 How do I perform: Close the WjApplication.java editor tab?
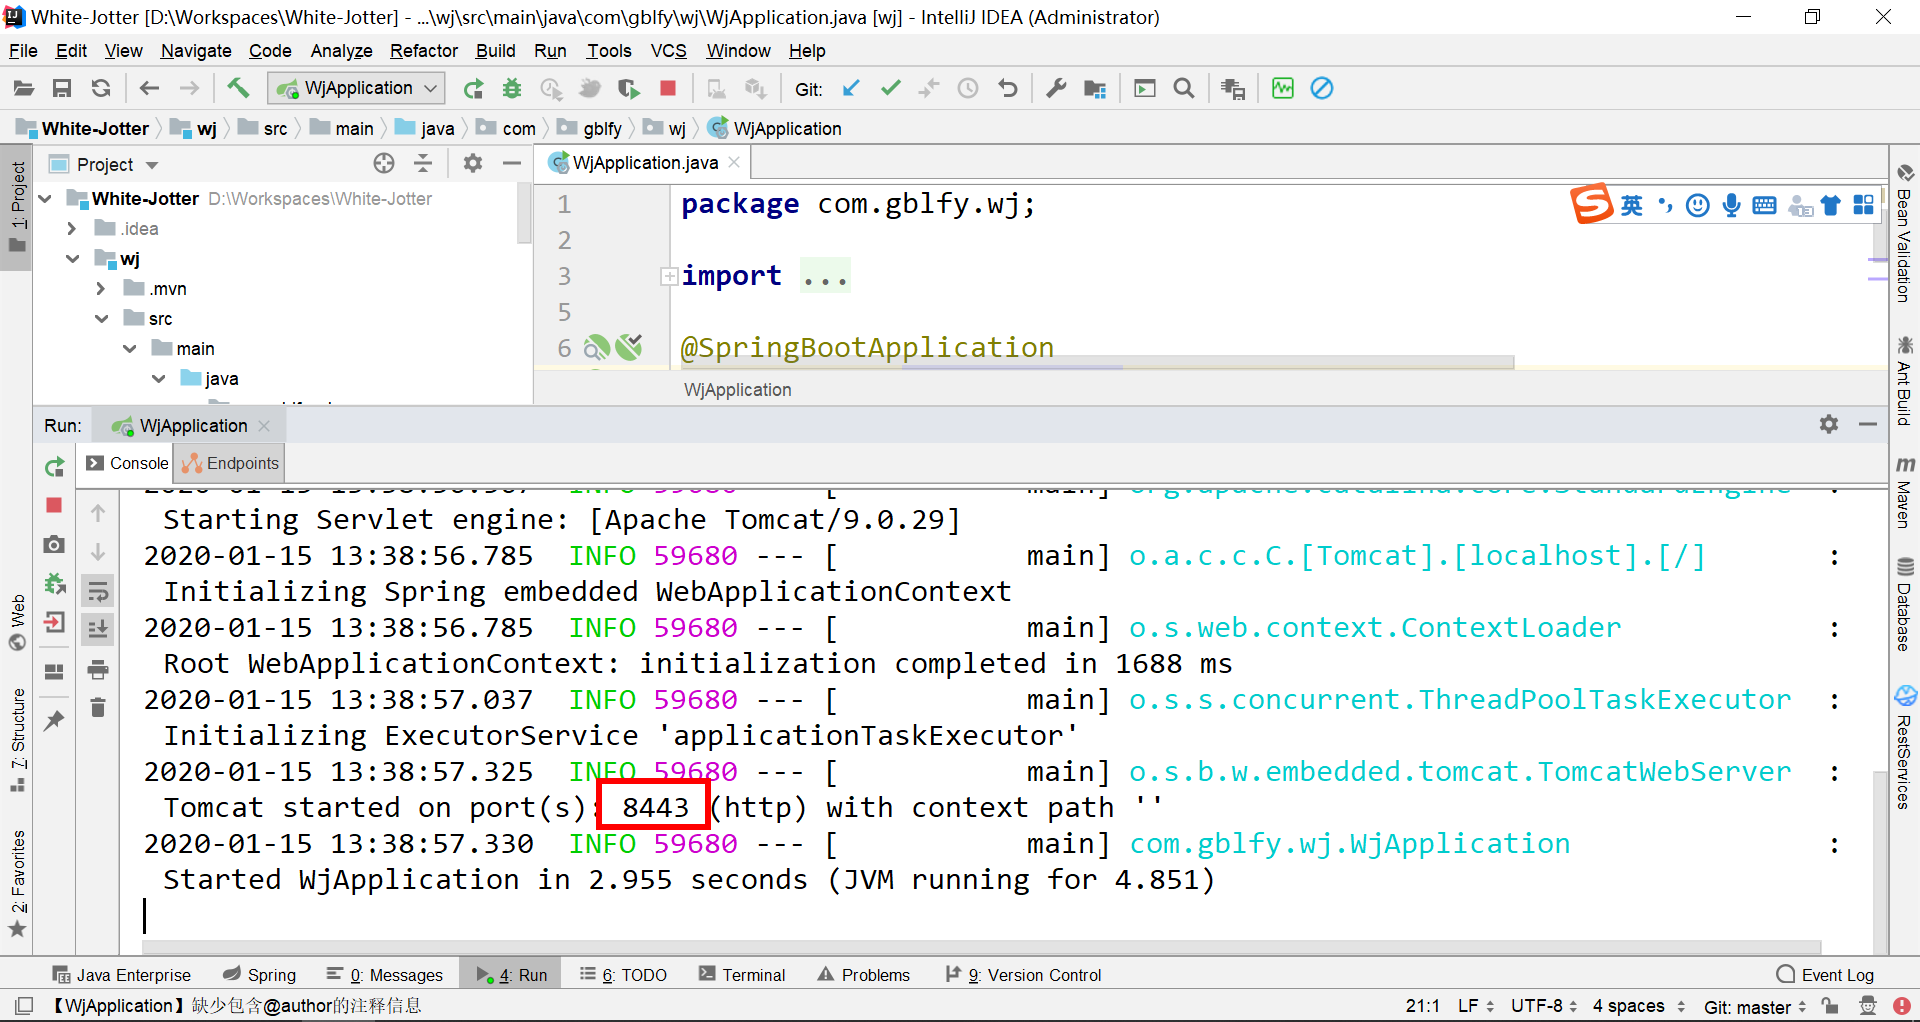pos(734,162)
